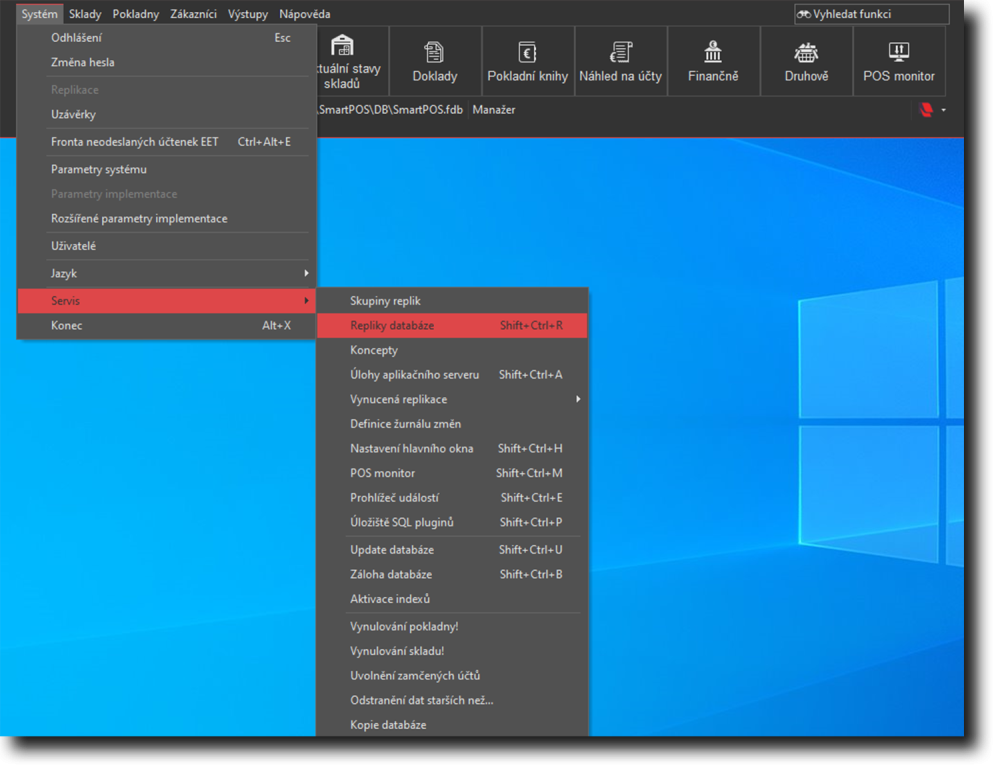Image resolution: width=1000 pixels, height=775 pixels.
Task: Expand the Vynucená replikace submenu
Action: (452, 399)
